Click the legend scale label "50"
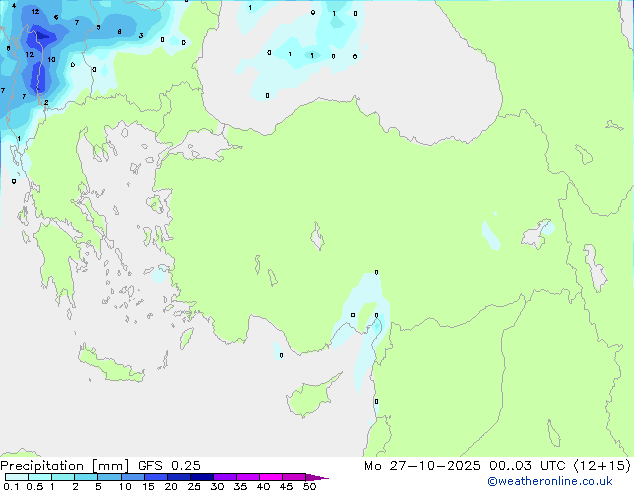This screenshot has width=634, height=490. [309, 486]
